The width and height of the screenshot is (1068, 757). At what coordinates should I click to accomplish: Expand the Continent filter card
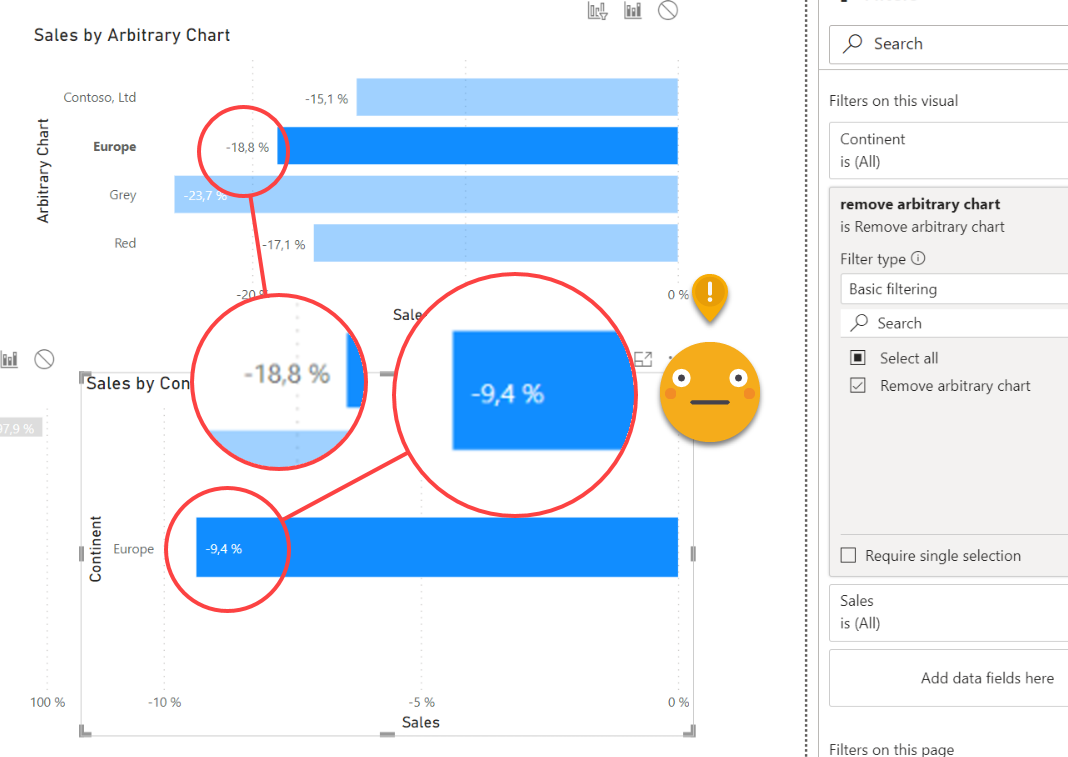pos(950,150)
